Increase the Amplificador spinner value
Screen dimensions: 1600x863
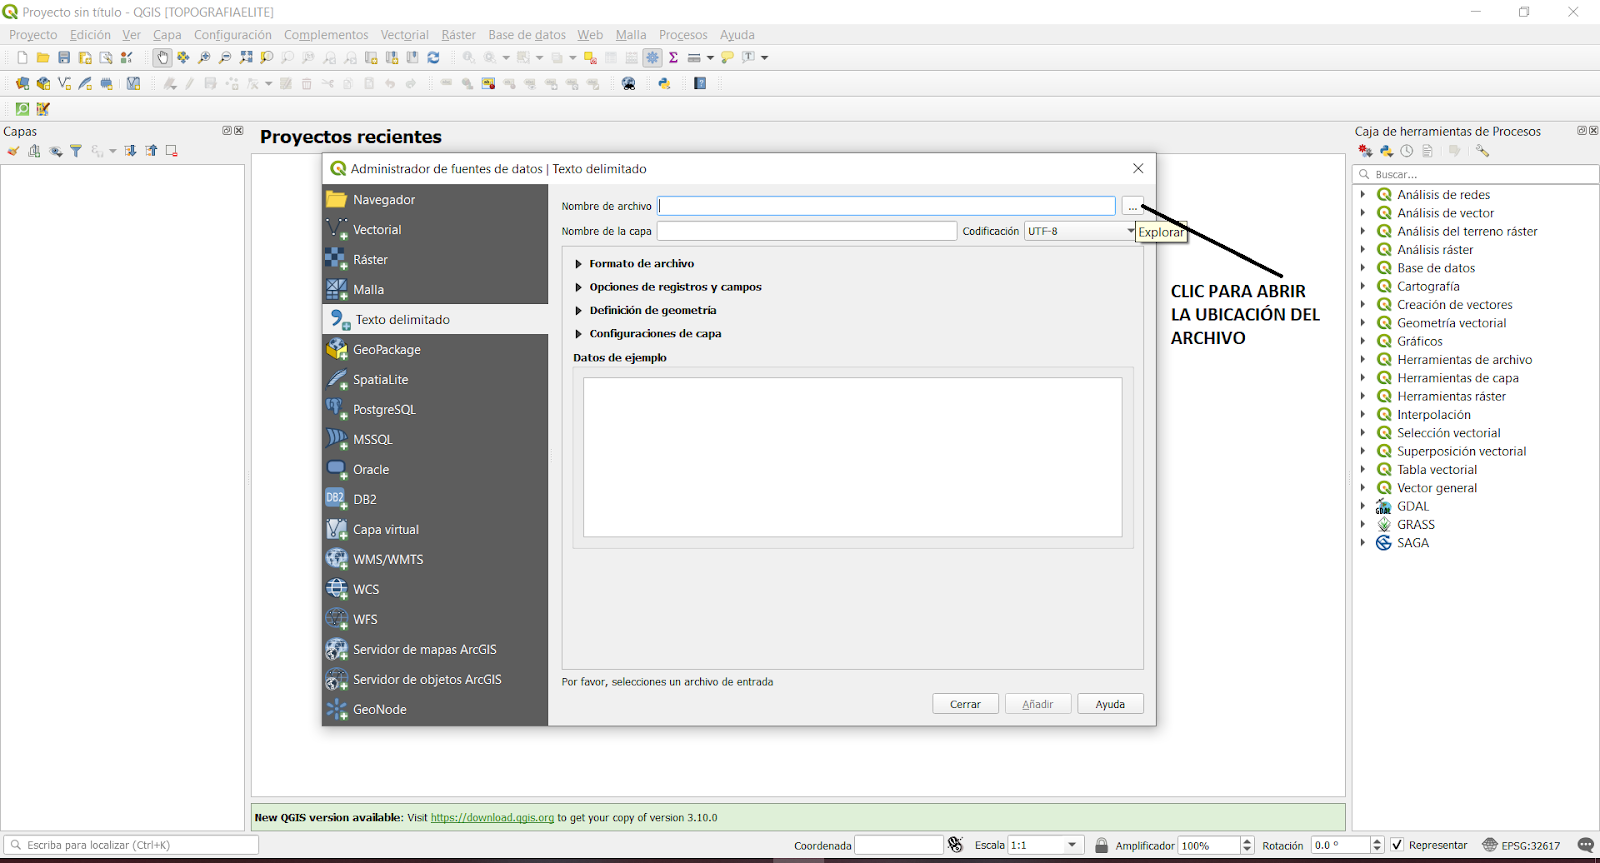tap(1247, 841)
